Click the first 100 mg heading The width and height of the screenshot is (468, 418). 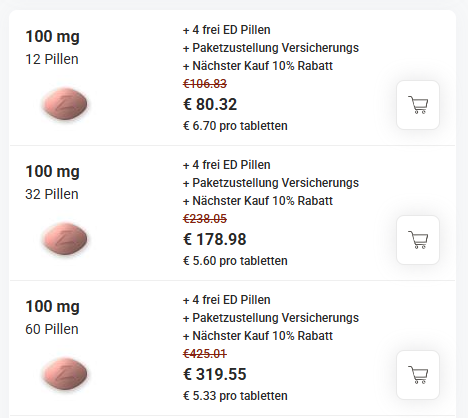tap(53, 37)
